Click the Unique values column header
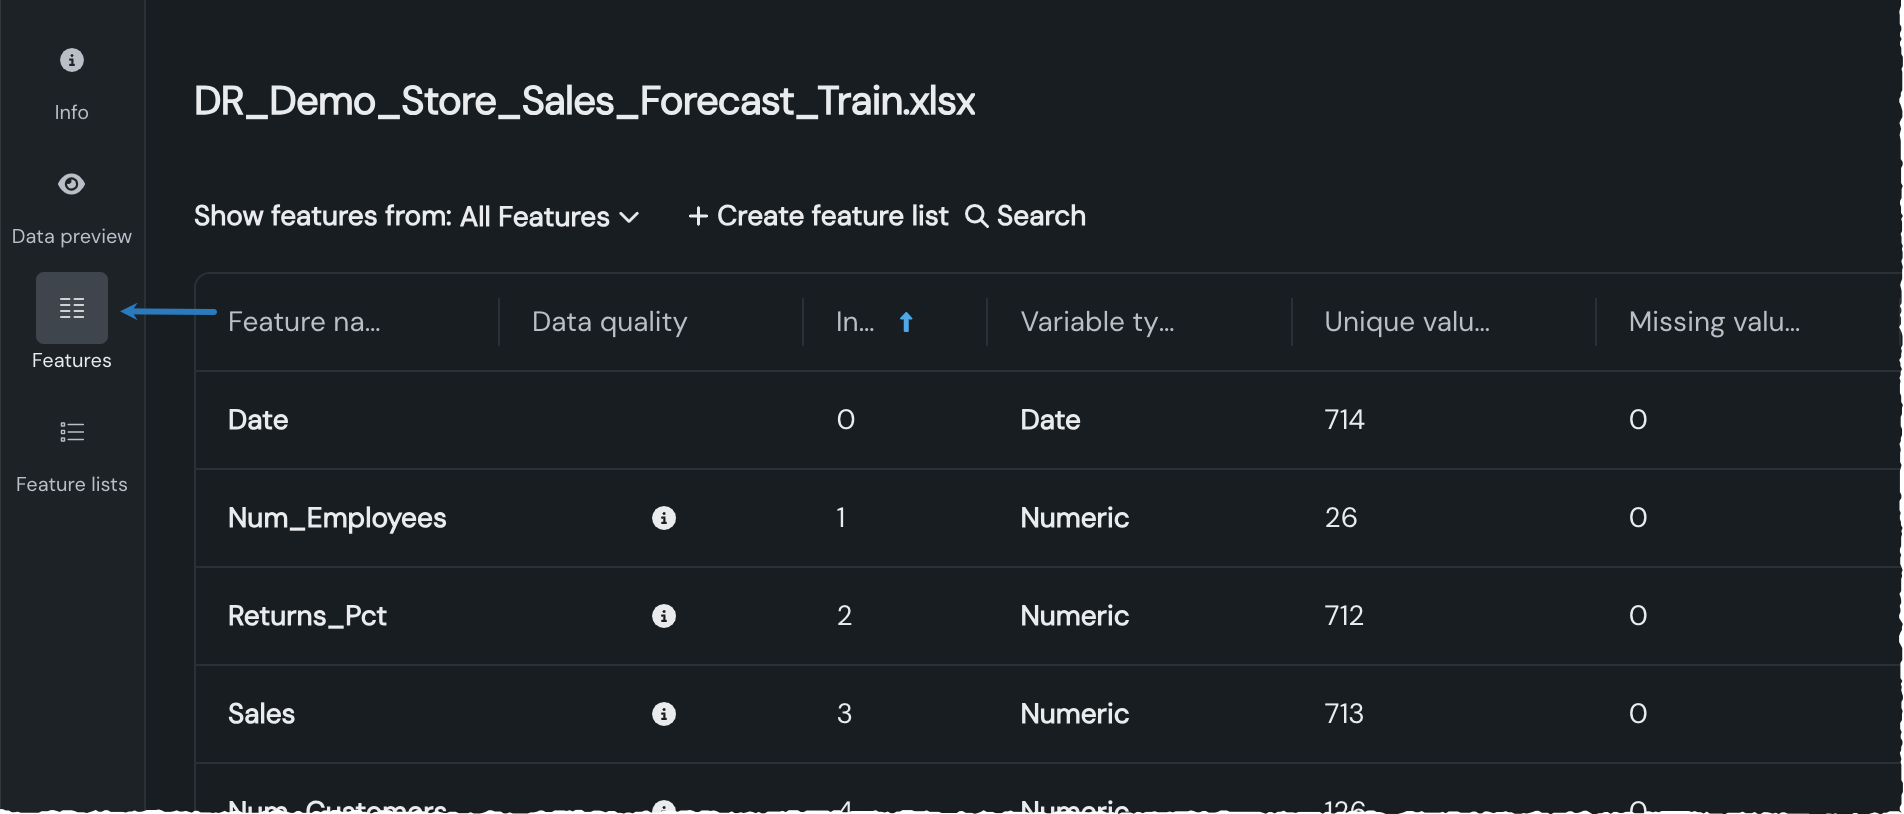Screen dimensions: 1904x814 pyautogui.click(x=1406, y=322)
